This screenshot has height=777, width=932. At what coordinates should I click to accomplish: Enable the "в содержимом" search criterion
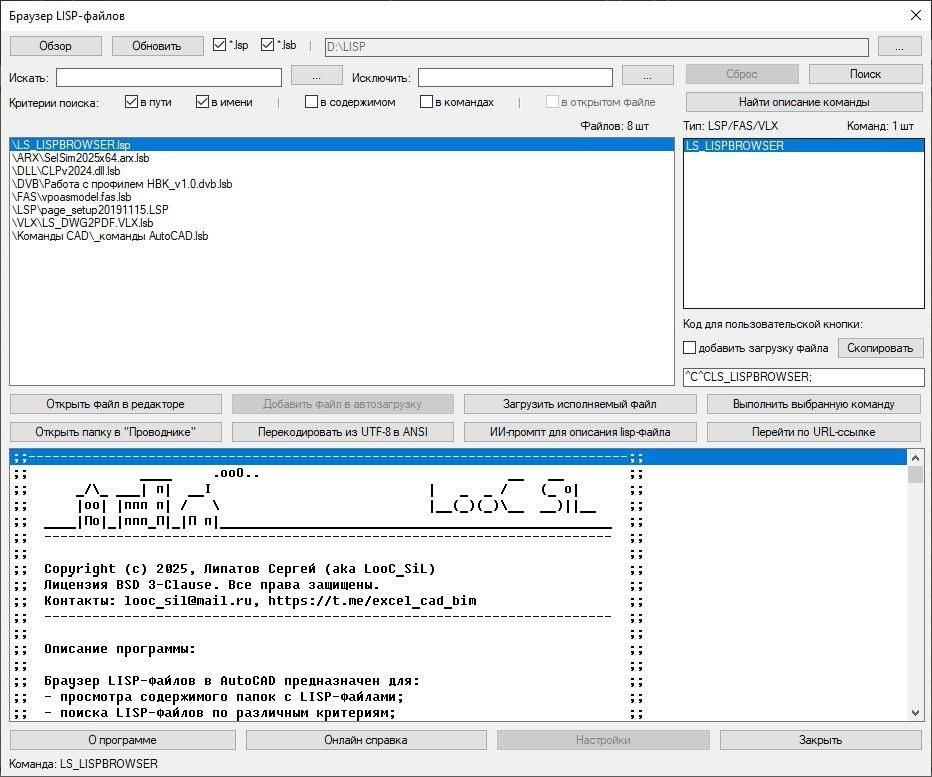click(312, 102)
